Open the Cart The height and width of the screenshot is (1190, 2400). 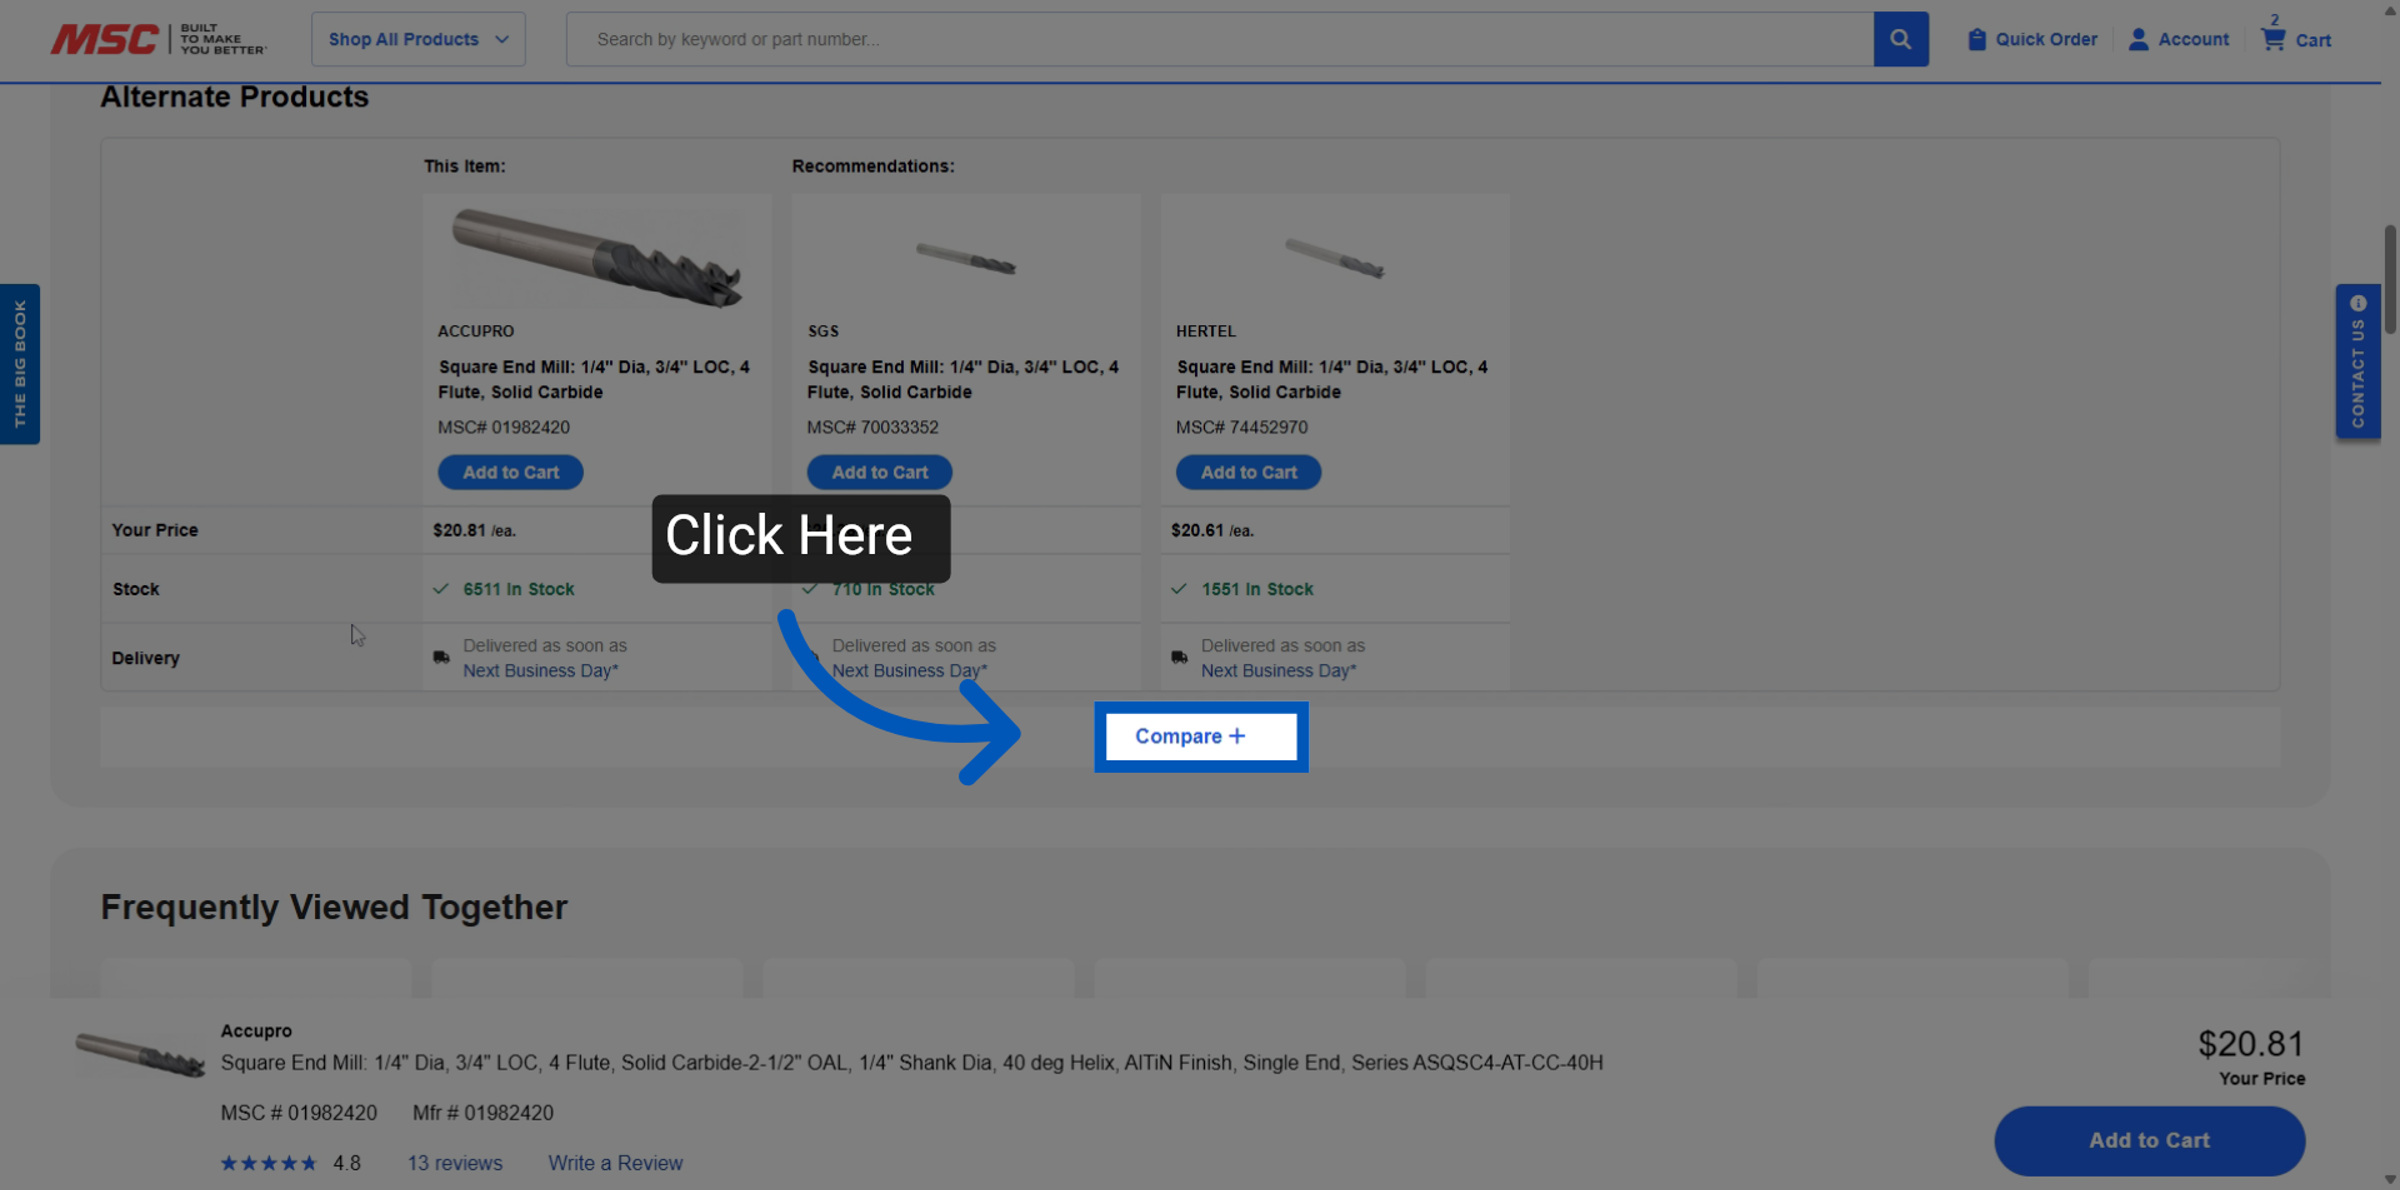pos(2296,36)
